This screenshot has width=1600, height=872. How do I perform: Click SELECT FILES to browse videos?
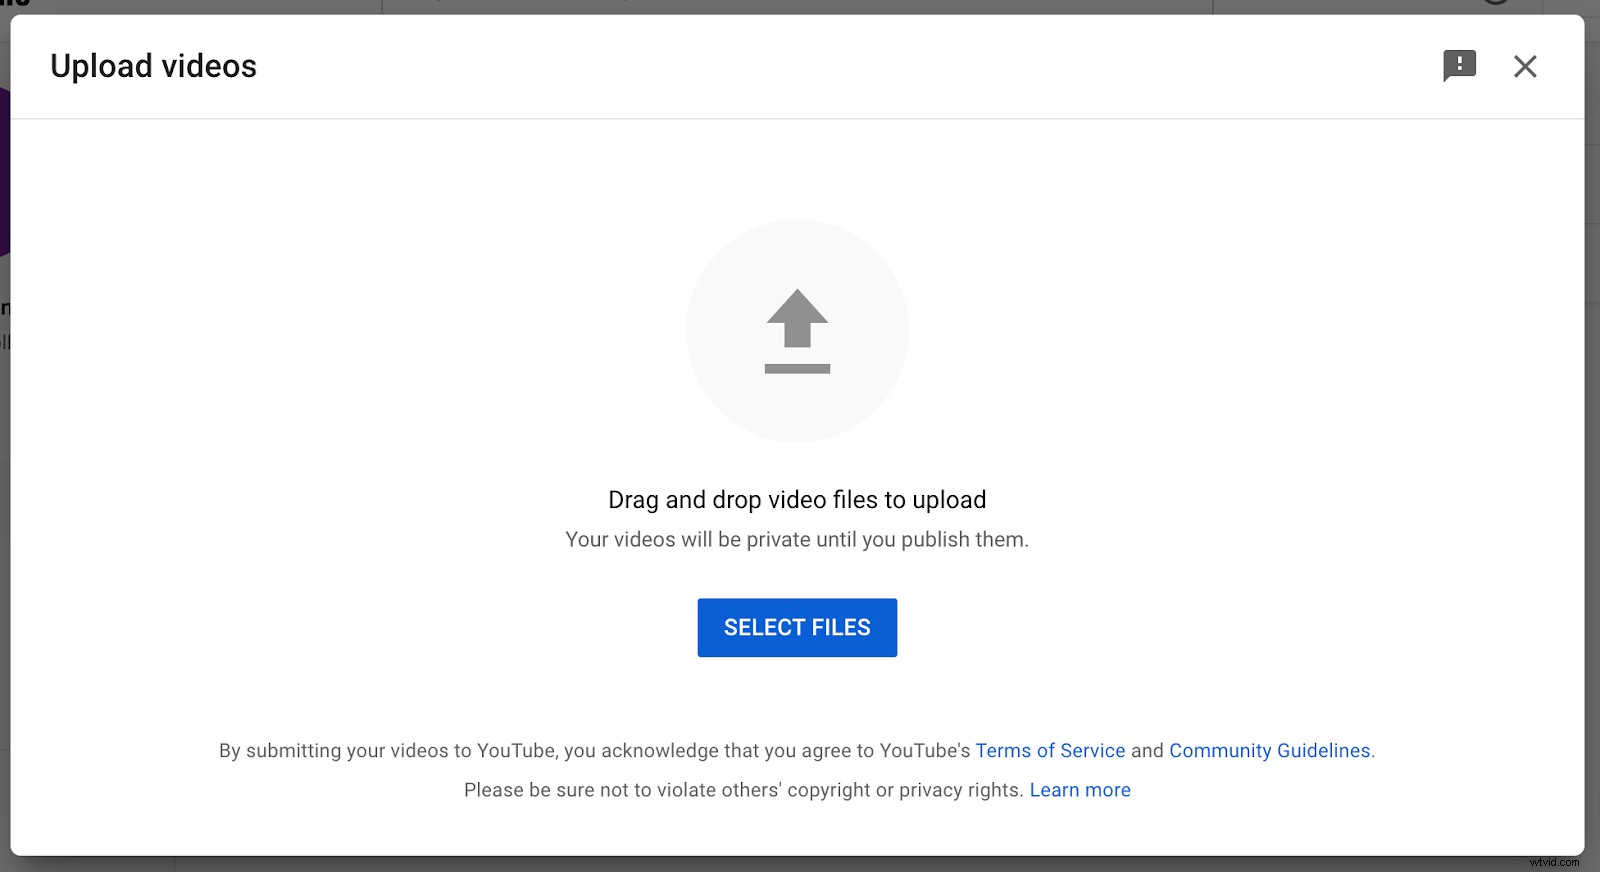796,627
